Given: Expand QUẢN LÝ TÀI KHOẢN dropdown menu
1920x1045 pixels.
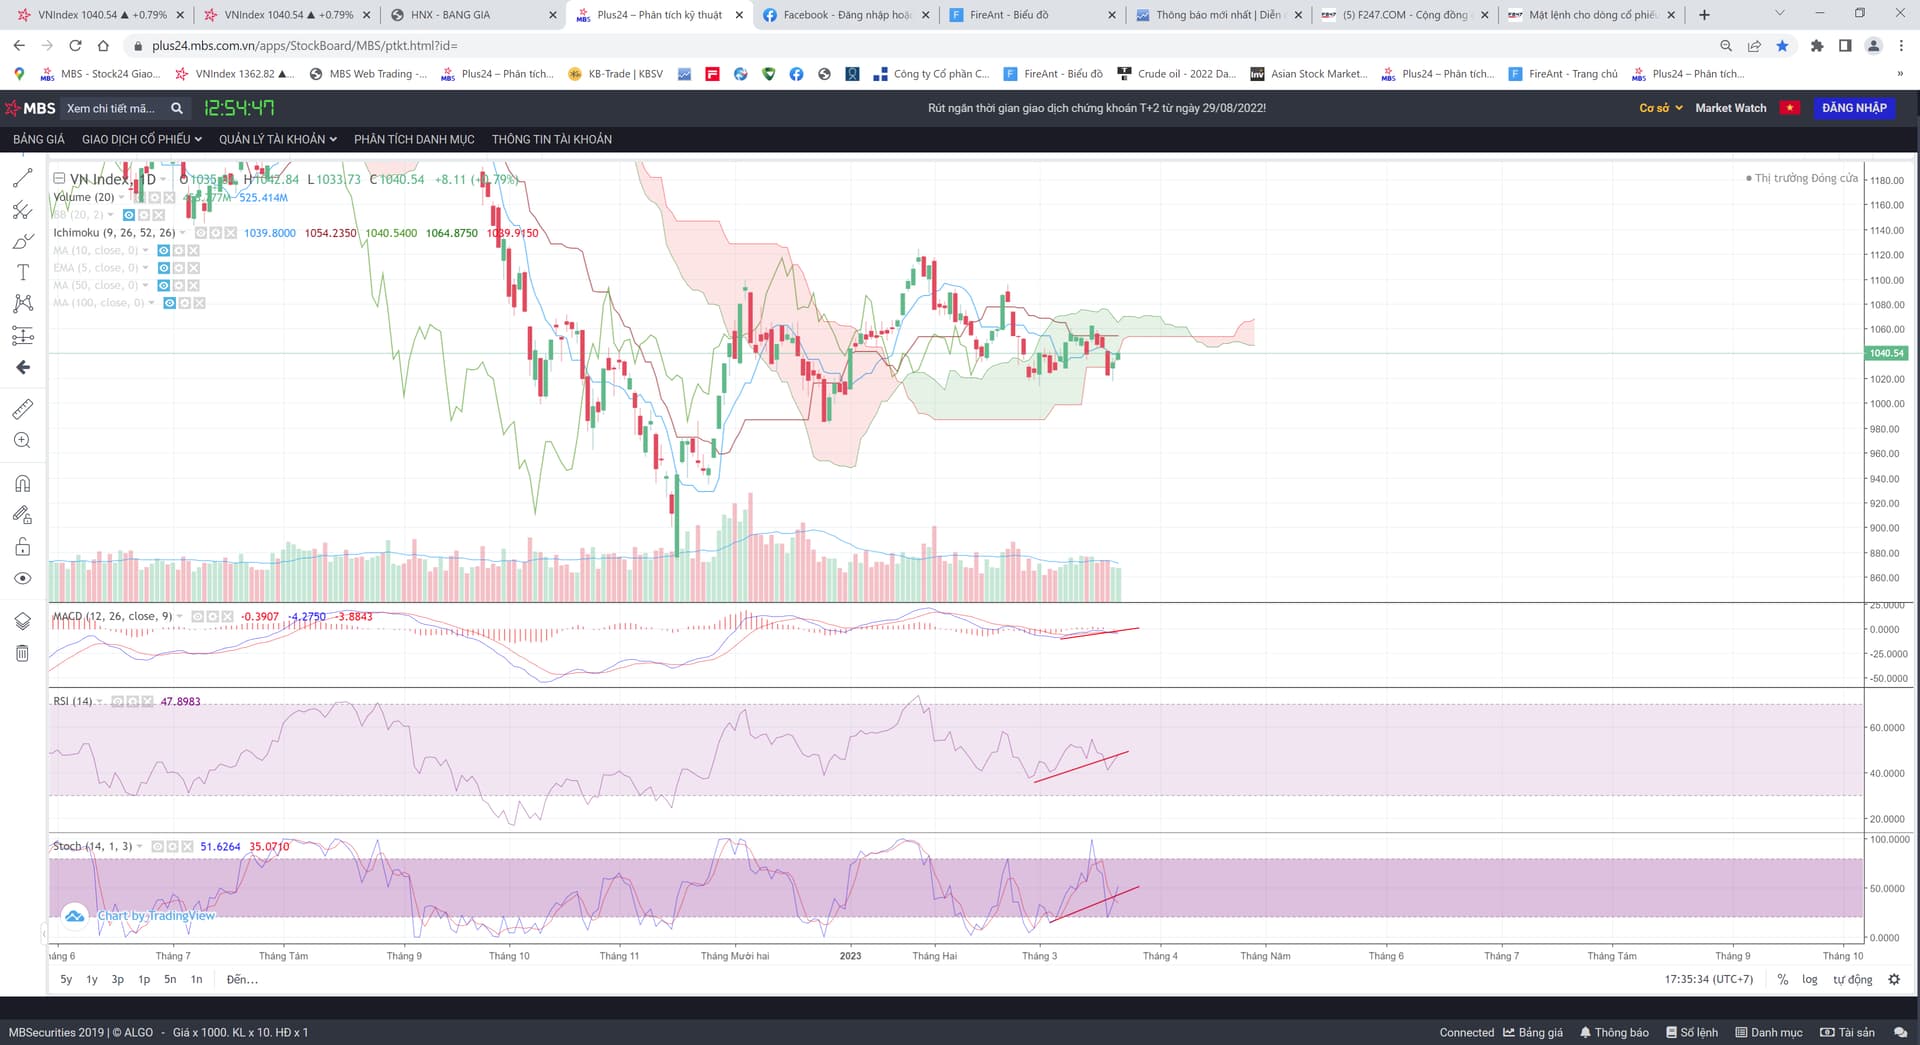Looking at the screenshot, I should coord(278,139).
